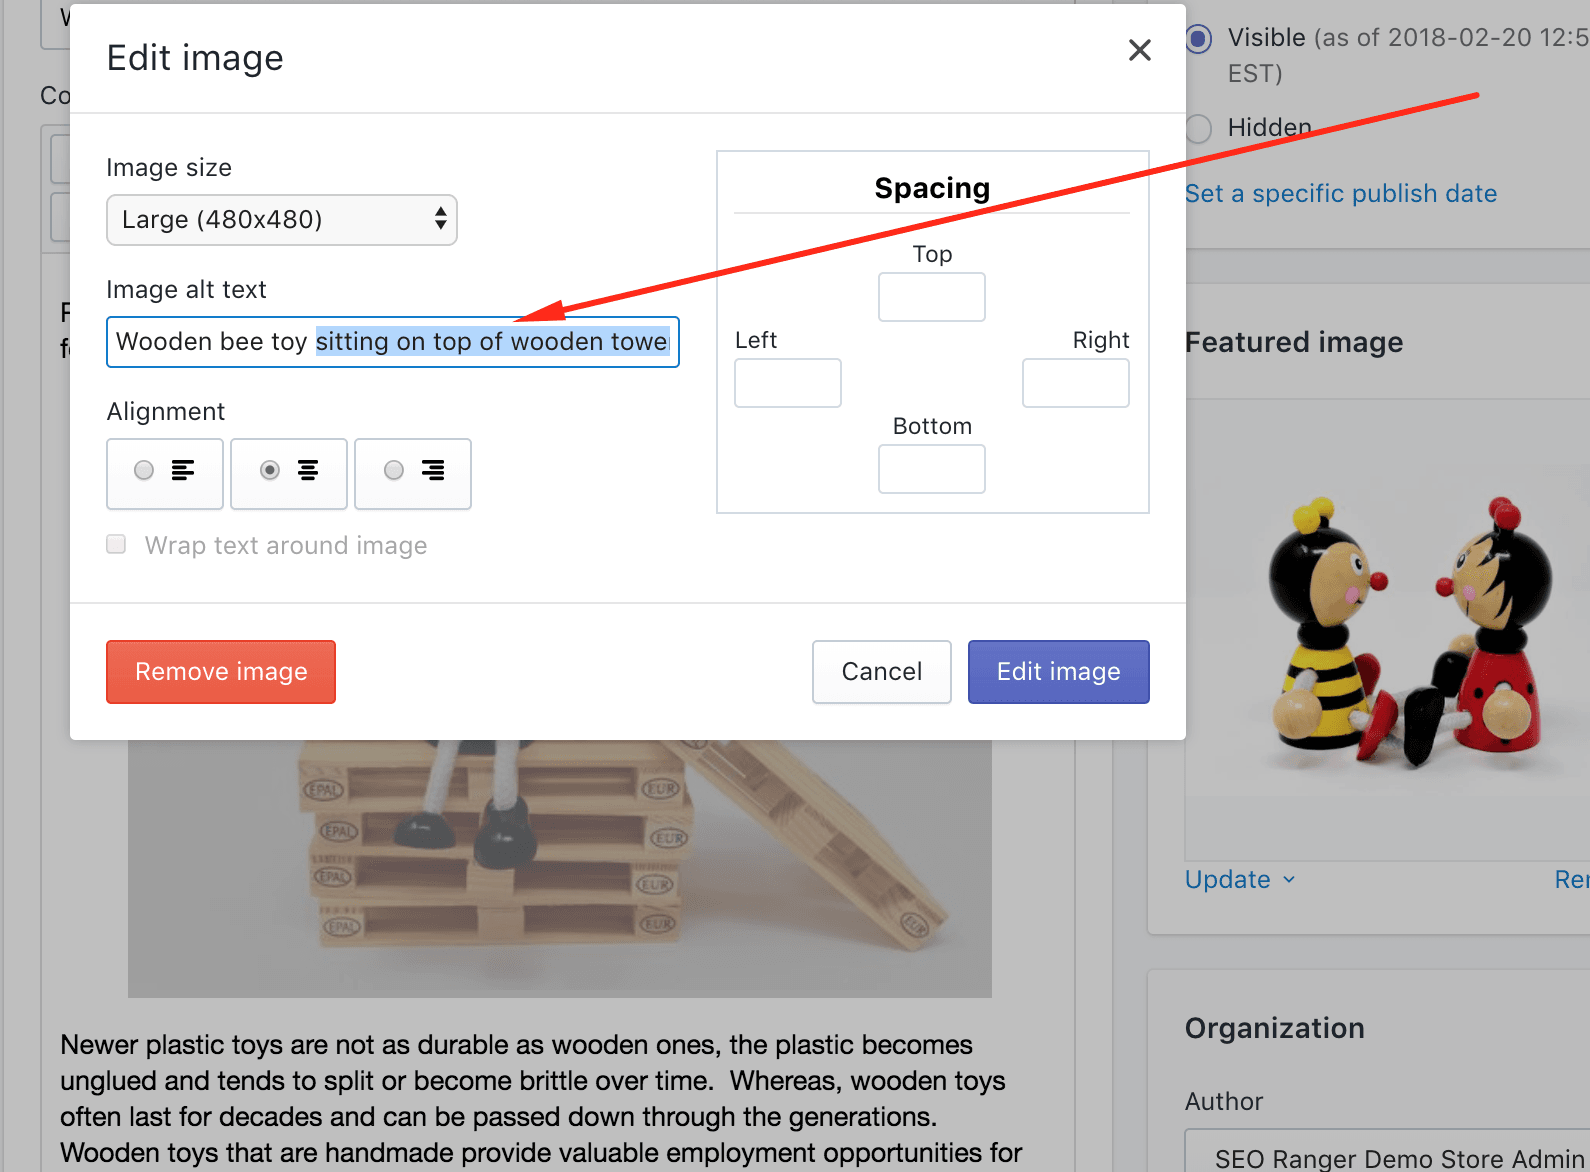Select right alignment radio button

[394, 470]
